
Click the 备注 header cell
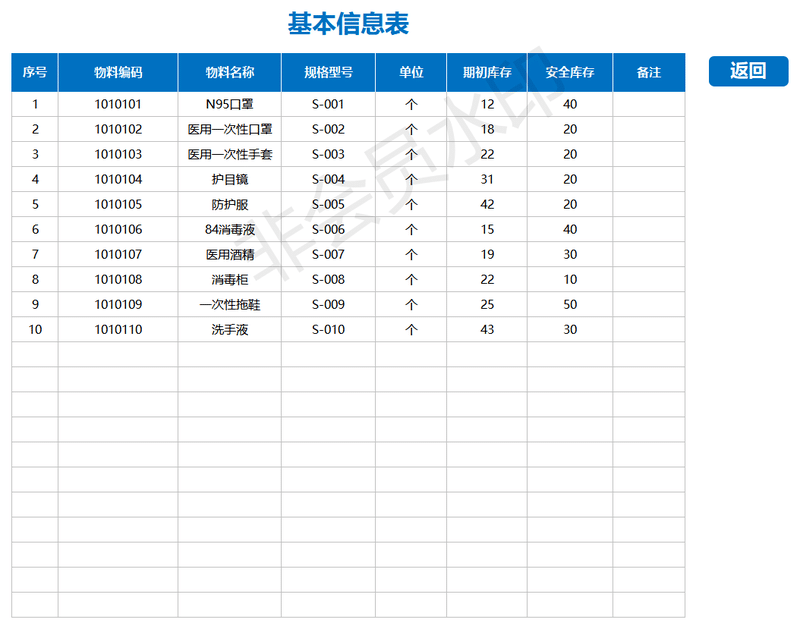click(x=649, y=73)
